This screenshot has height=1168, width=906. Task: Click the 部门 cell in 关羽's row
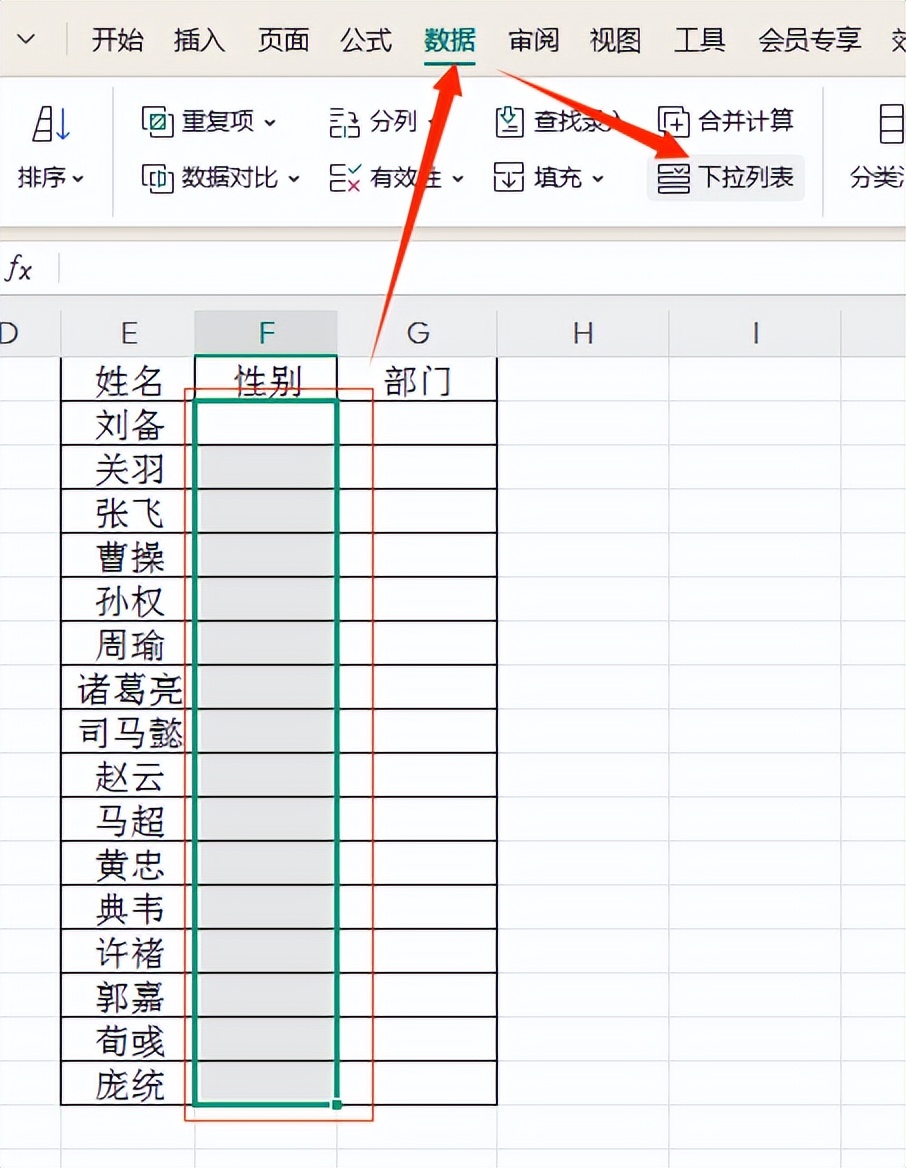click(417, 468)
